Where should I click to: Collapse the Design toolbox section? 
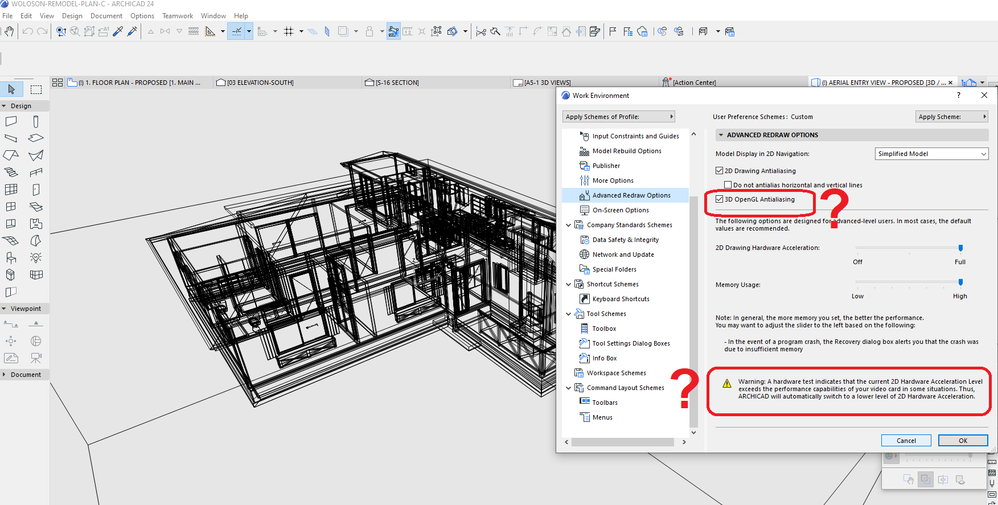5,105
